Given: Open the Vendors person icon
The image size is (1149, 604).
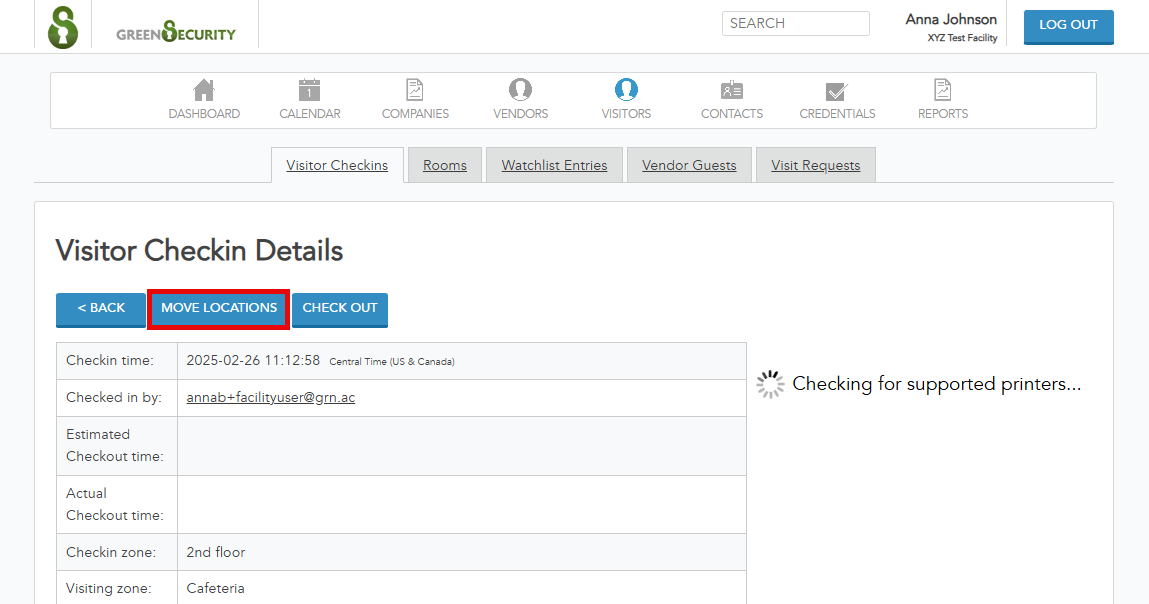Looking at the screenshot, I should coord(520,90).
